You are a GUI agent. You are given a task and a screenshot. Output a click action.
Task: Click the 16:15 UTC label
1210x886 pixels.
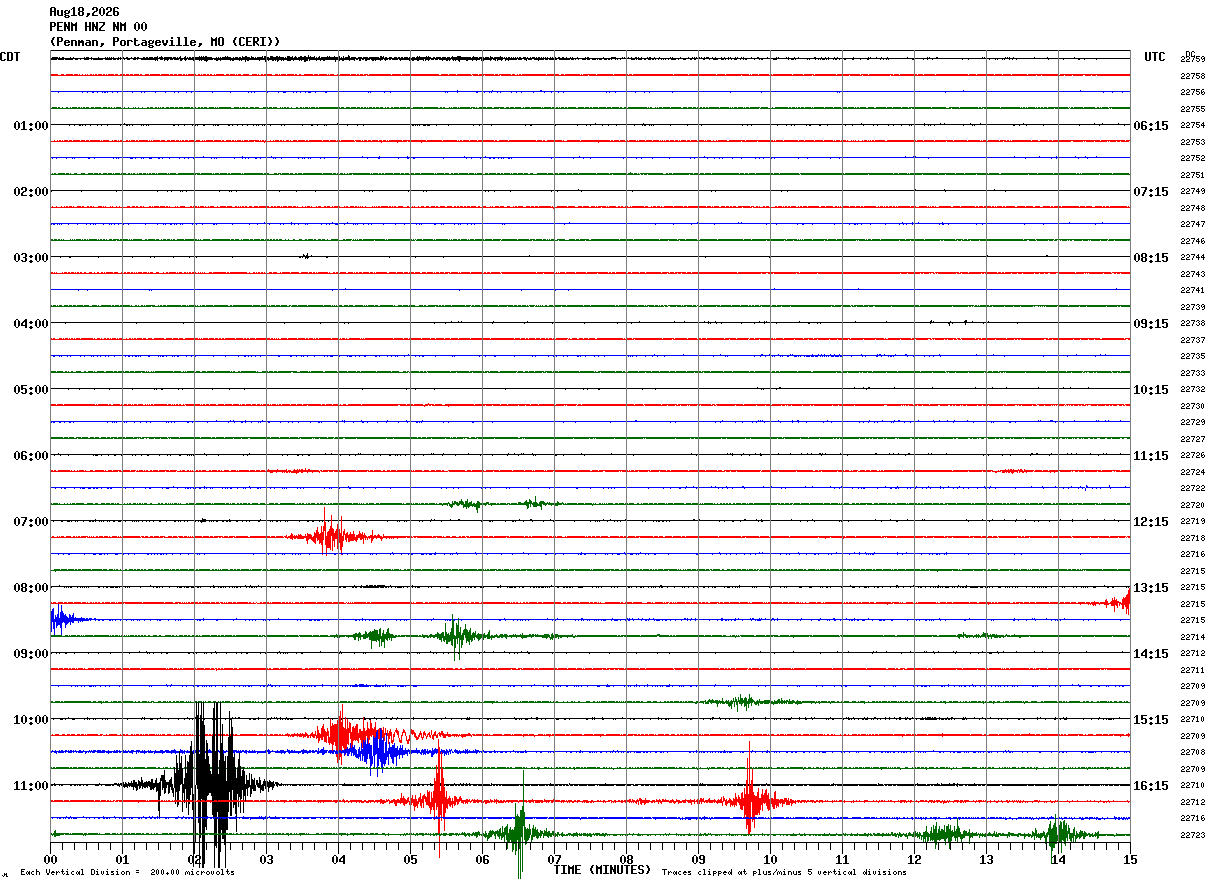point(1150,786)
